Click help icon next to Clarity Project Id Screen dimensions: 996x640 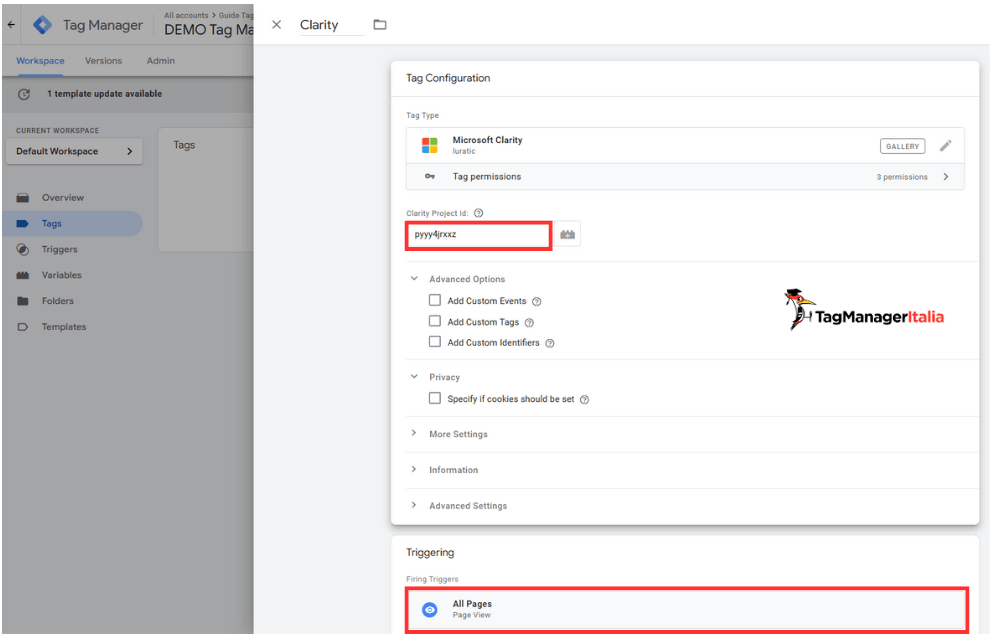478,213
